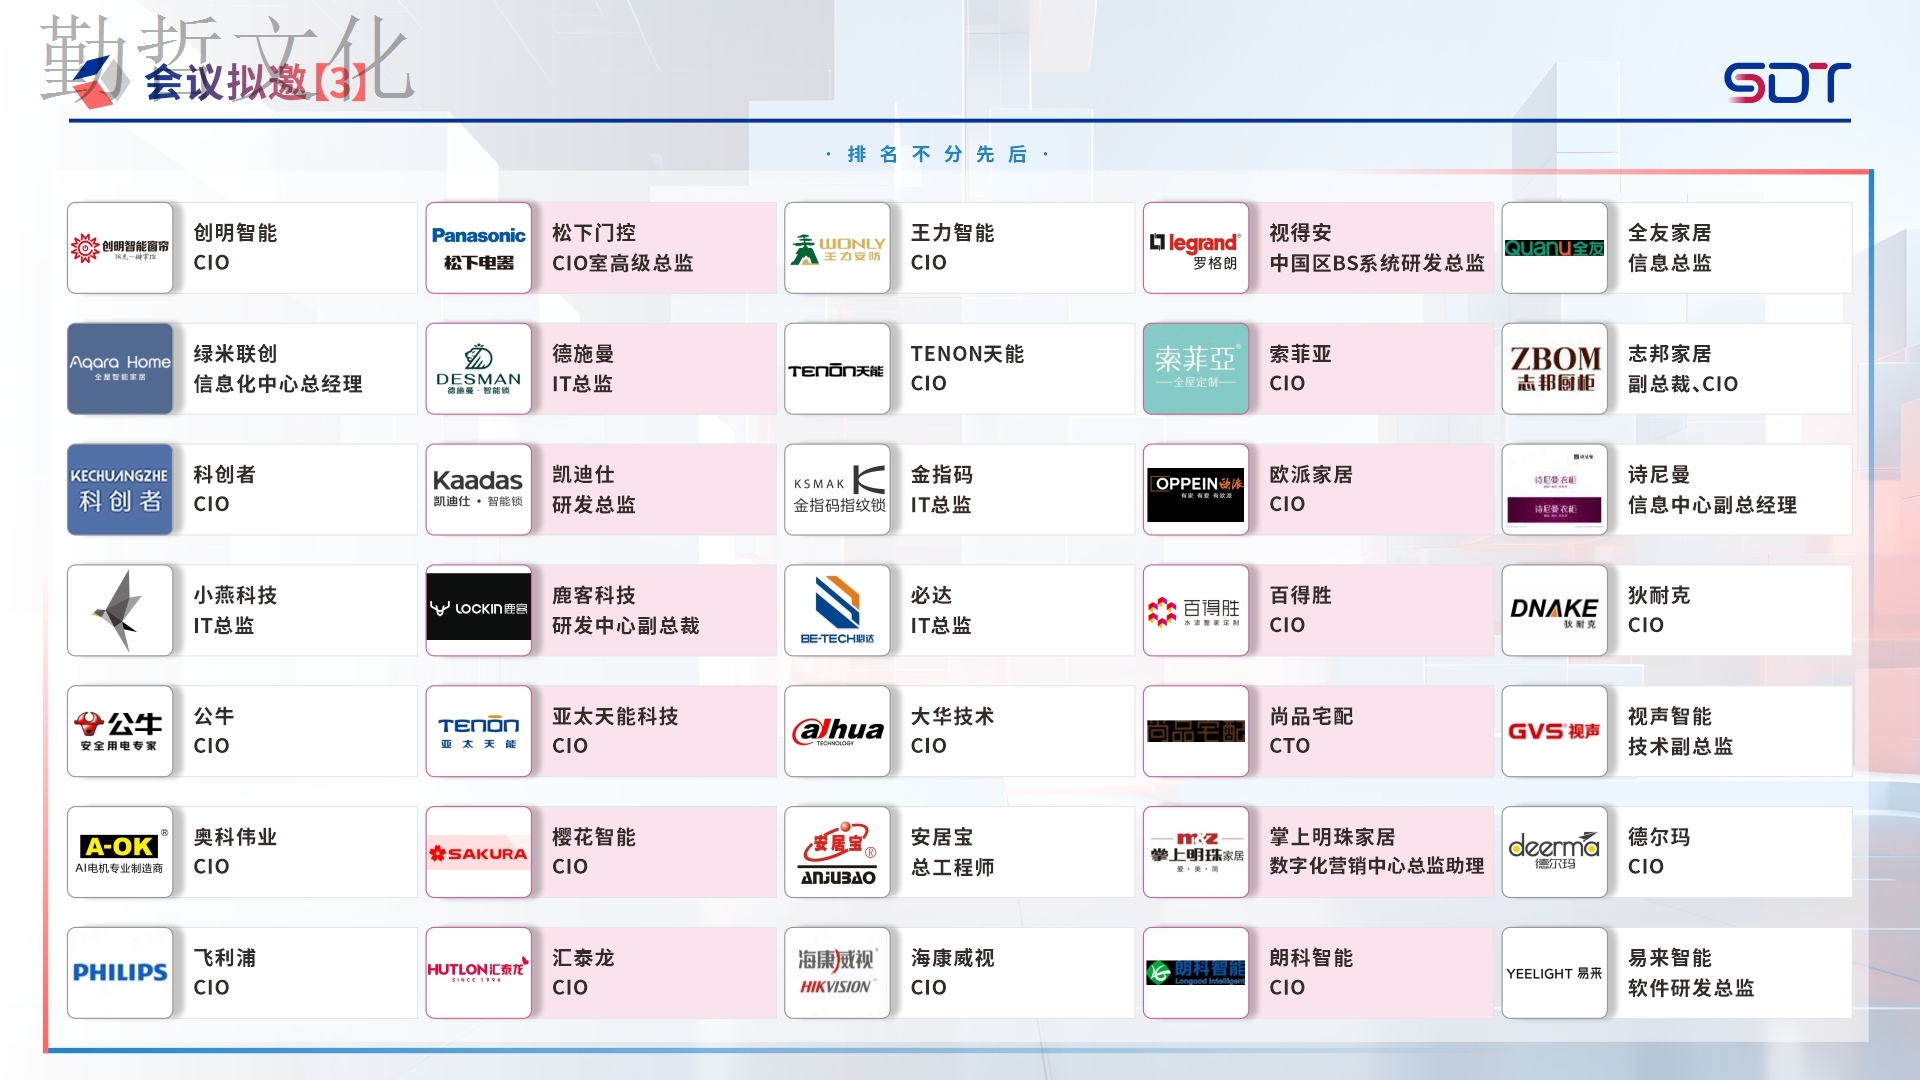Select the 公牛 bull logo
The height and width of the screenshot is (1080, 1920).
click(x=120, y=731)
